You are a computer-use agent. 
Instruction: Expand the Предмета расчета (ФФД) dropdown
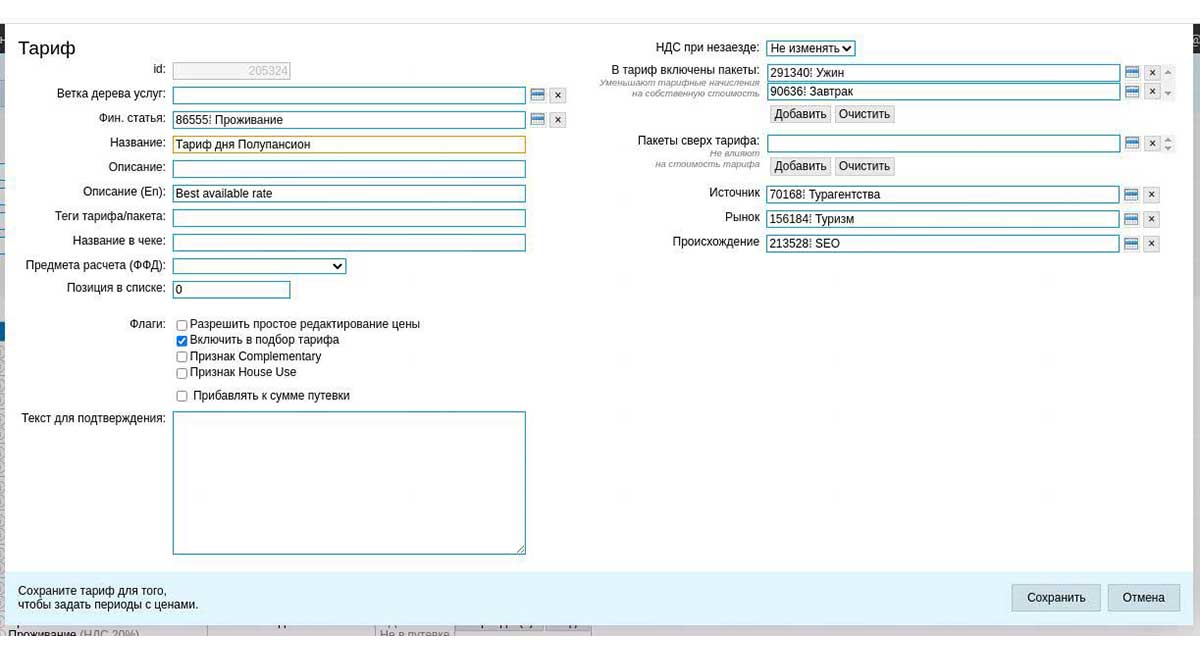(259, 266)
